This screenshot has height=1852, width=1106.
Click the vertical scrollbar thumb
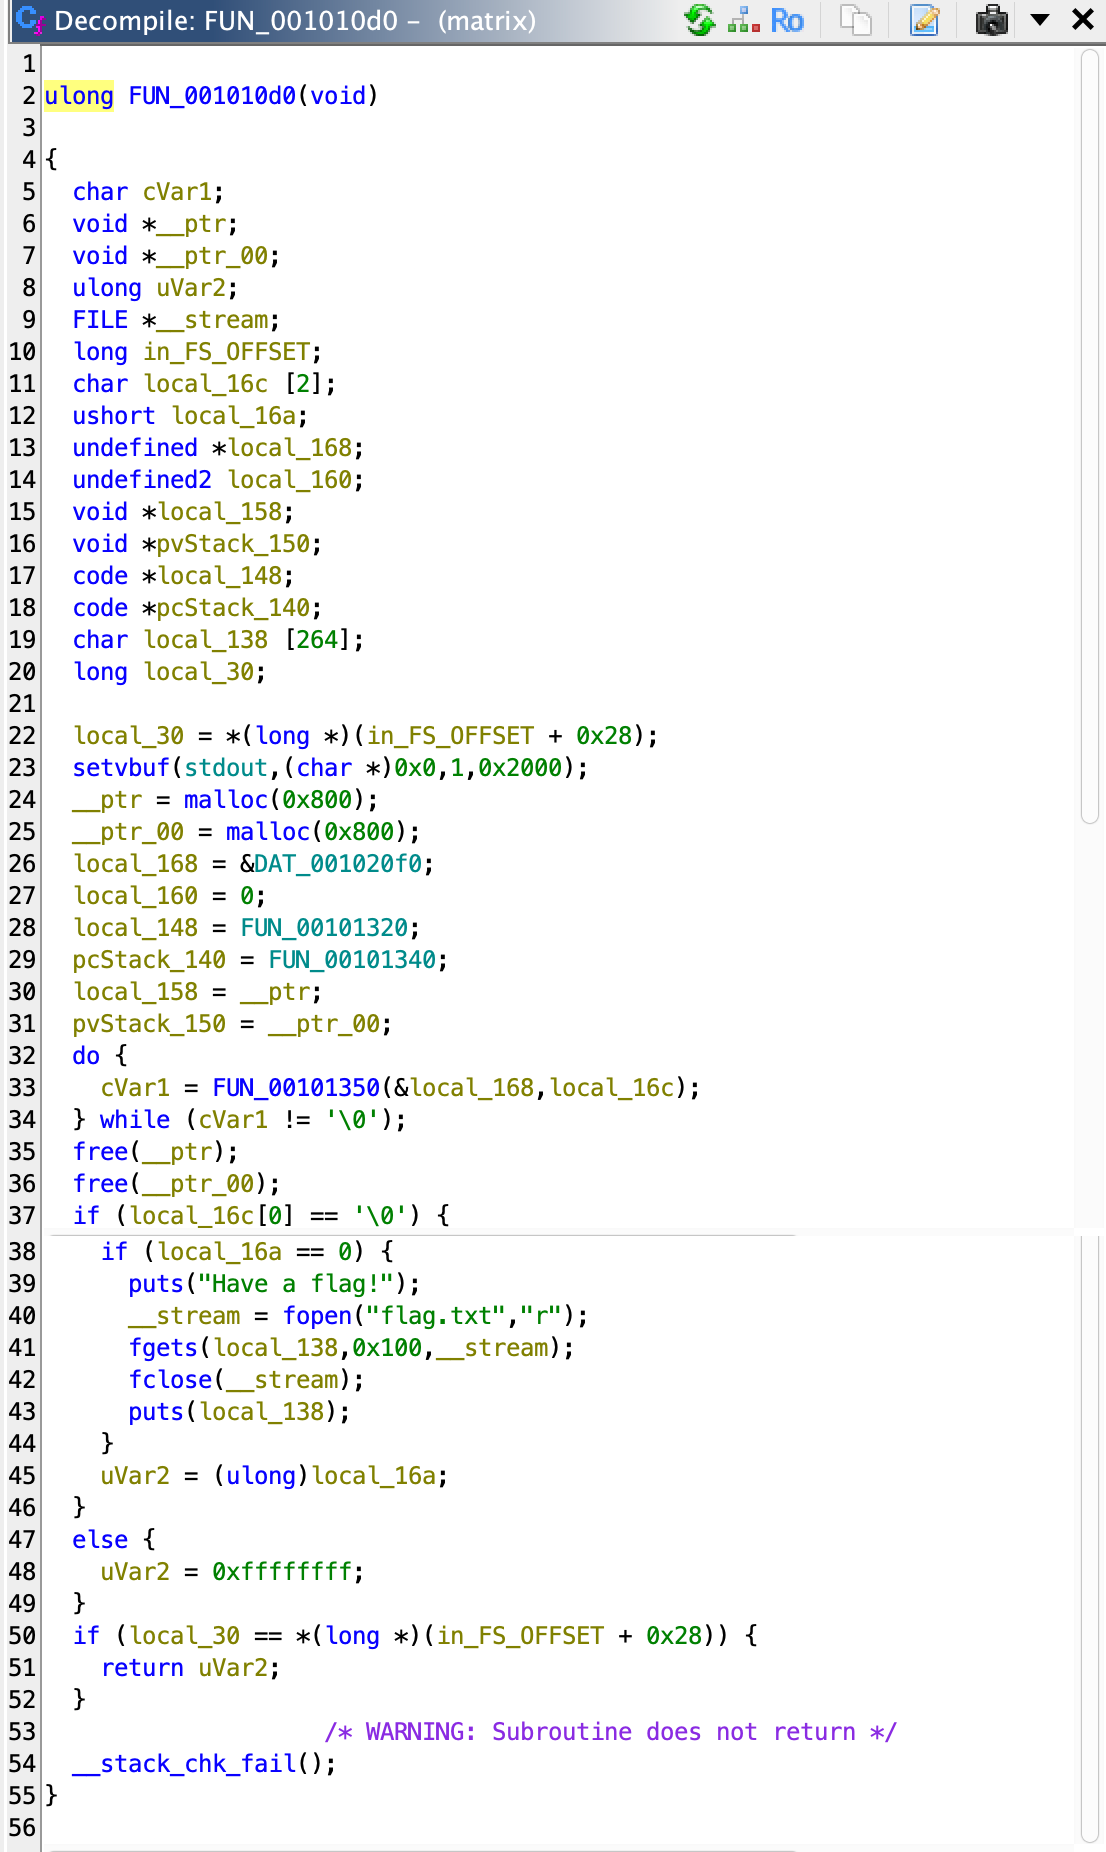[1089, 437]
